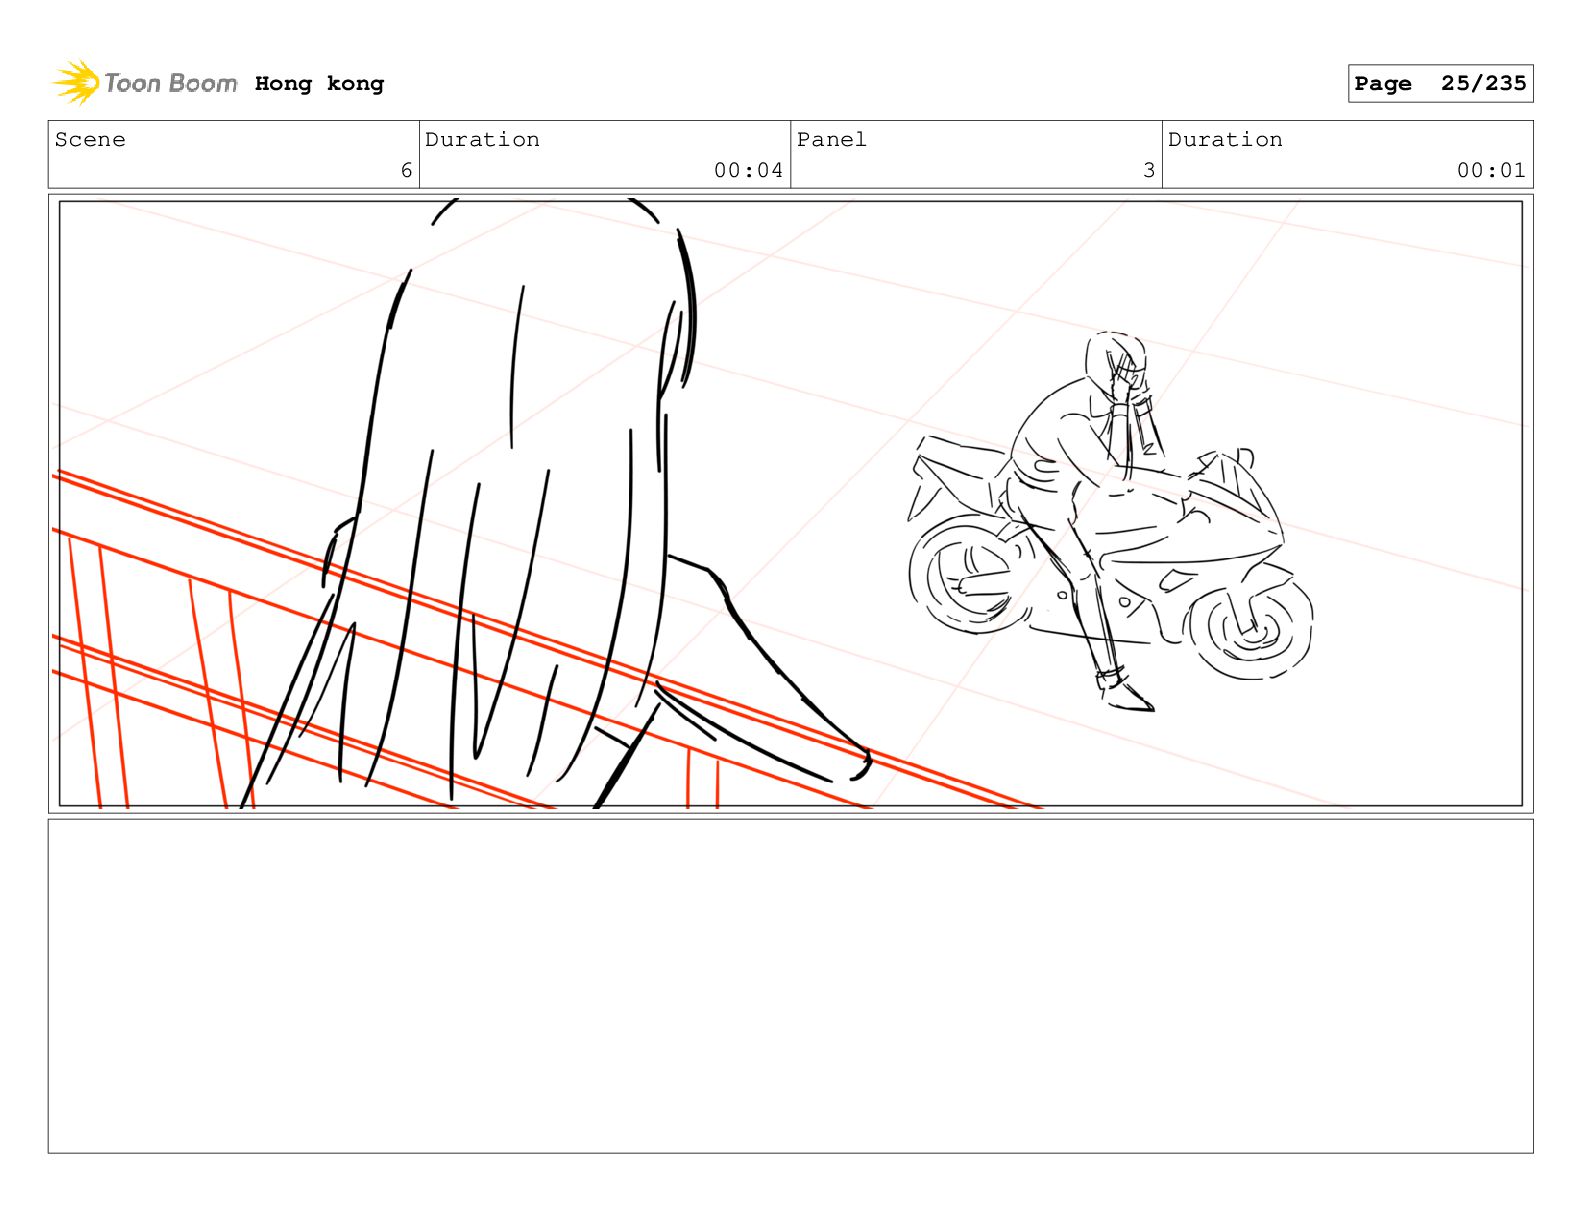Image resolution: width=1582 pixels, height=1225 pixels.
Task: Click the Toon Boom logo
Action: tap(145, 83)
